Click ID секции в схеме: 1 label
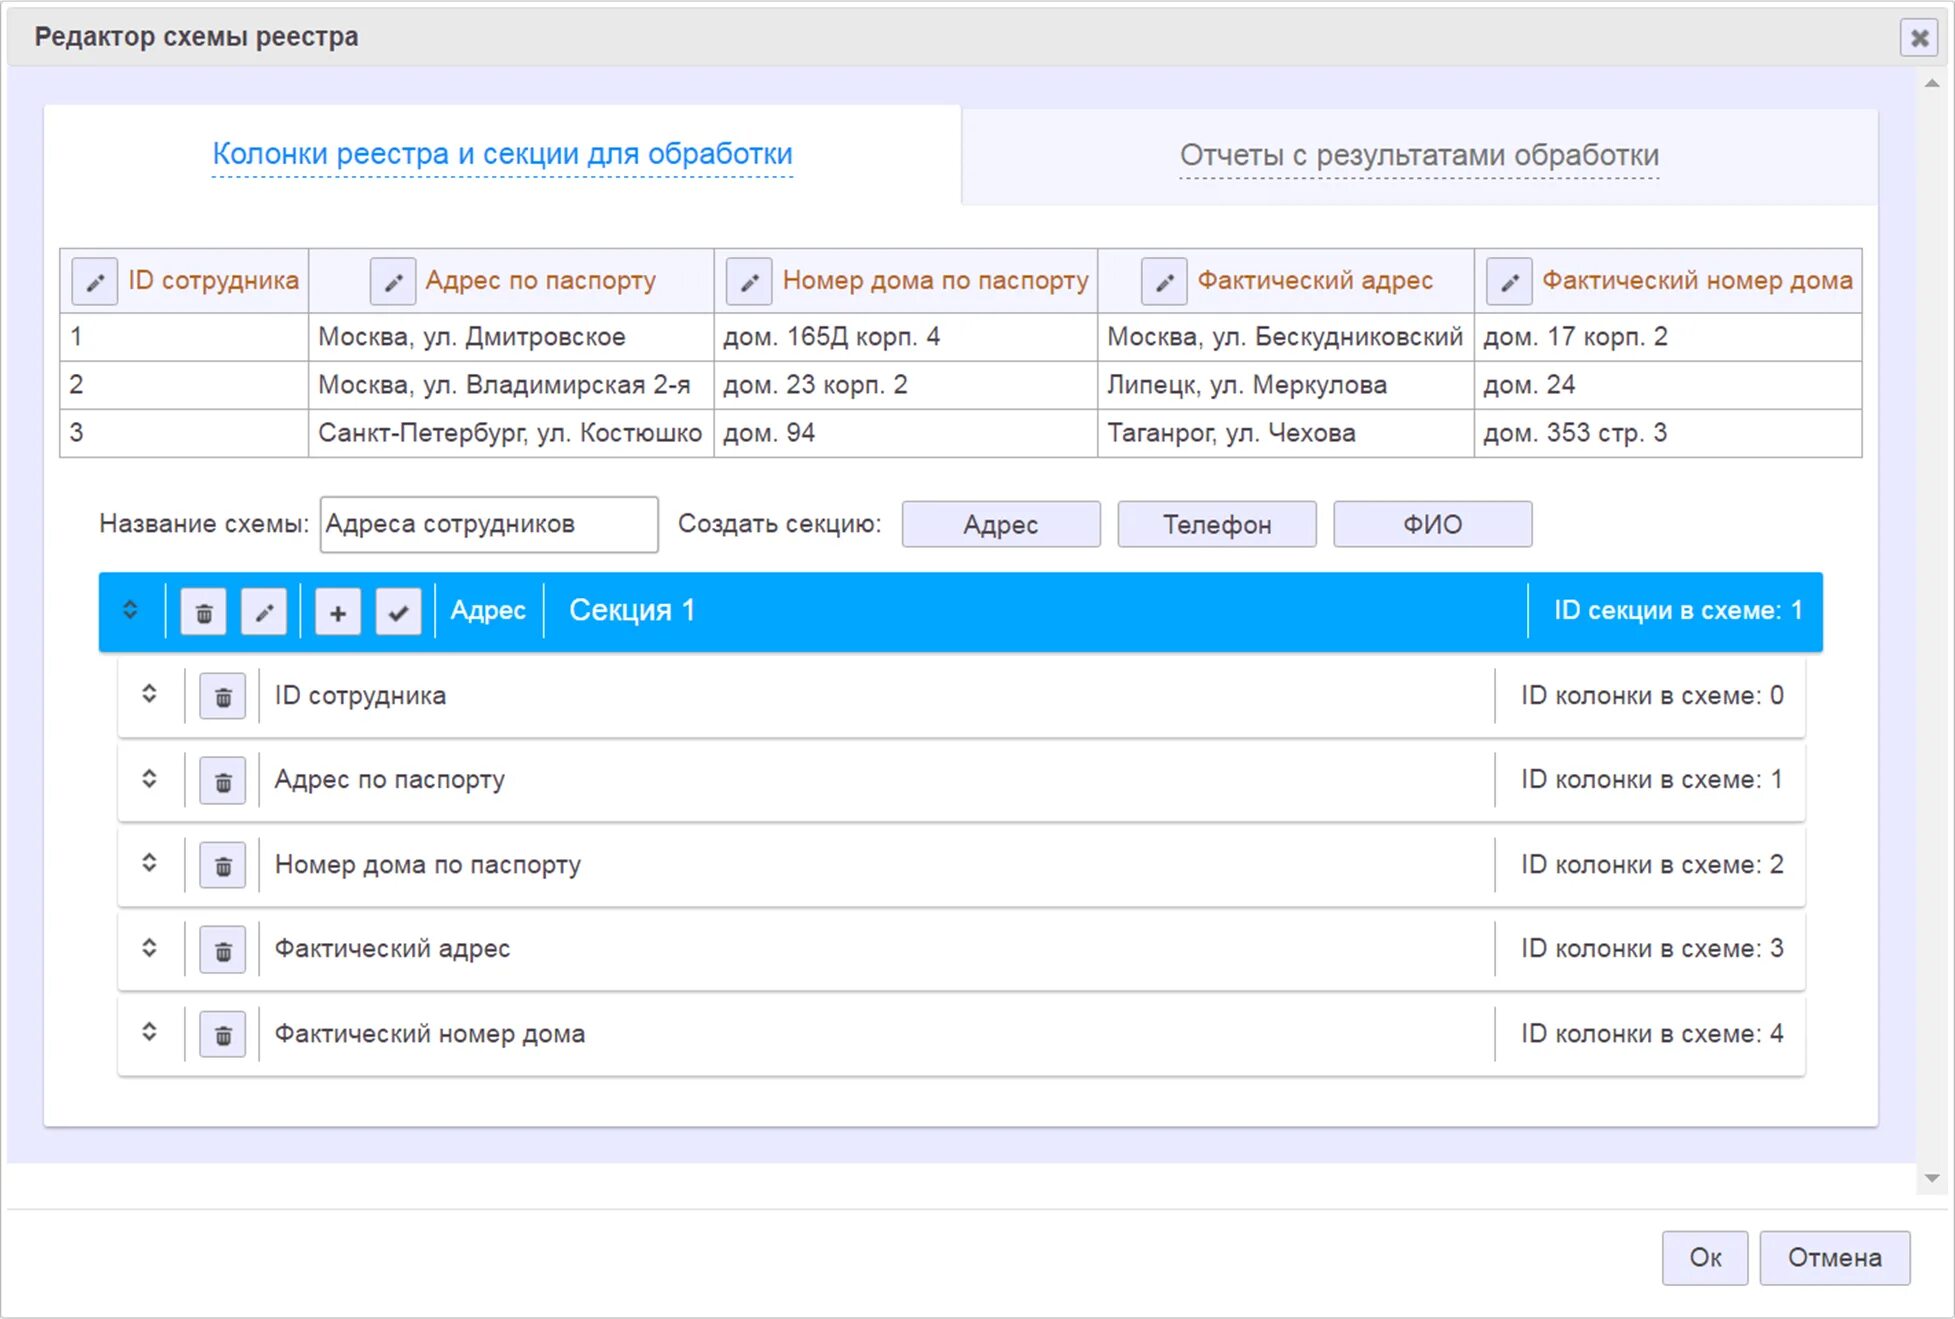 [x=1678, y=611]
